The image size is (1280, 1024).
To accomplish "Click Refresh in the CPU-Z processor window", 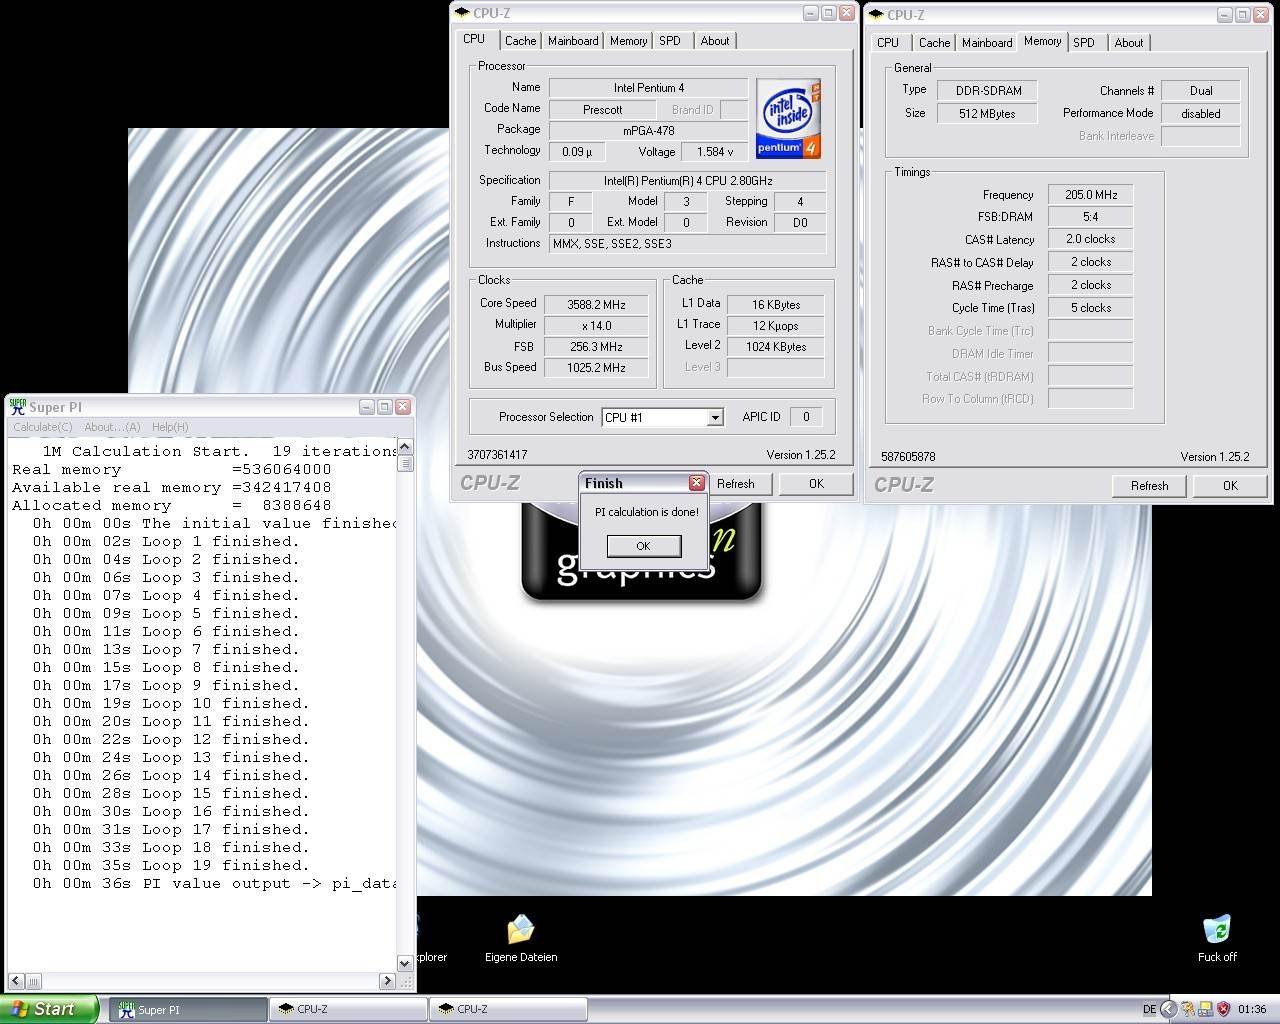I will pyautogui.click(x=736, y=484).
